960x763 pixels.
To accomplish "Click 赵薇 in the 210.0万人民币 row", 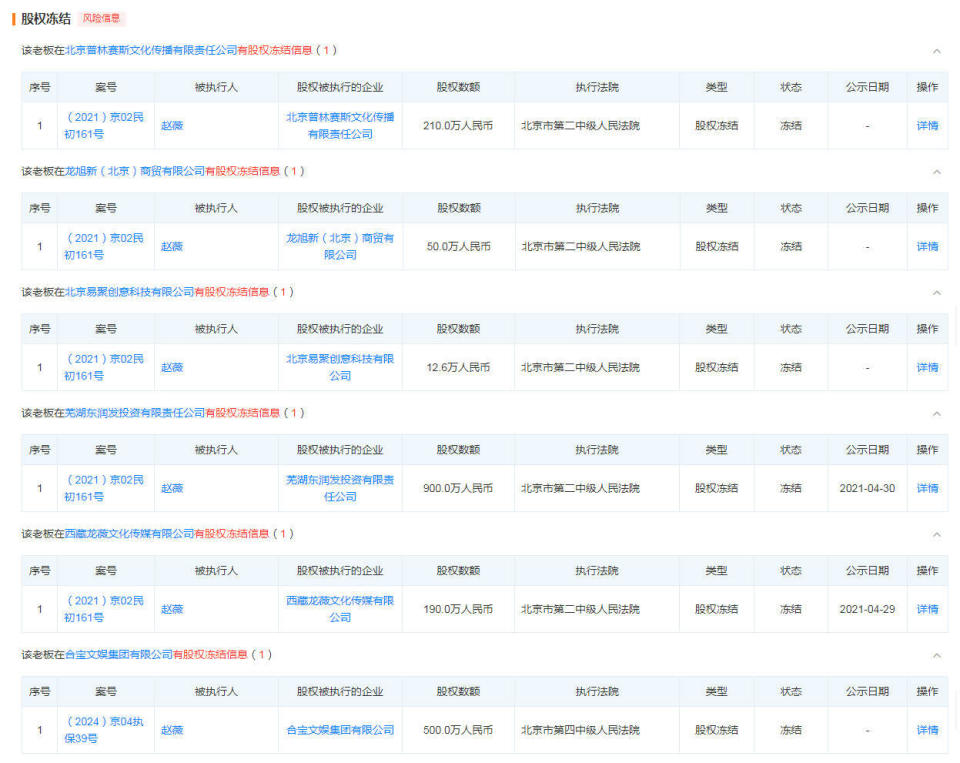I will pos(172,126).
